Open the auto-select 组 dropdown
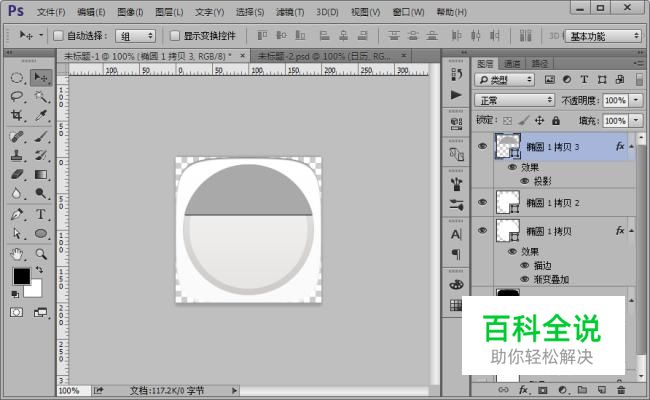The height and width of the screenshot is (400, 650). [x=135, y=36]
